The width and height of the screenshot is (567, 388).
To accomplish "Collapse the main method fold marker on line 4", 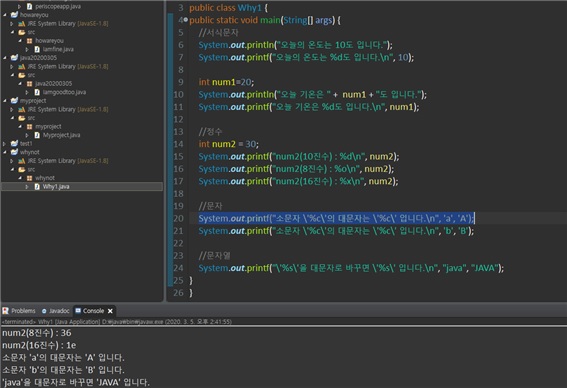I will (x=186, y=20).
